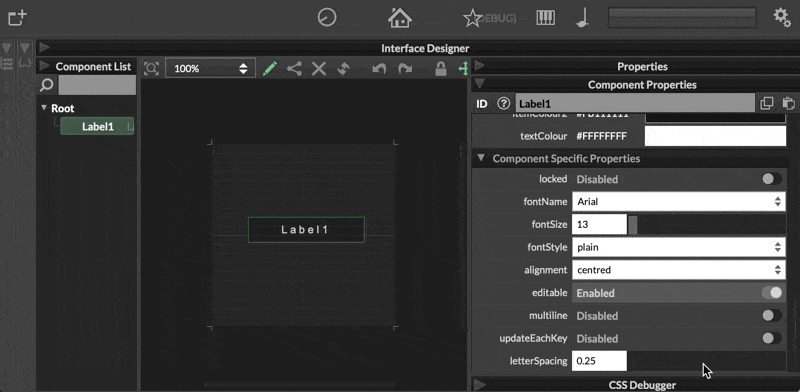Click the lock icon in designer toolbar
Viewport: 800px width, 392px height.
click(441, 68)
